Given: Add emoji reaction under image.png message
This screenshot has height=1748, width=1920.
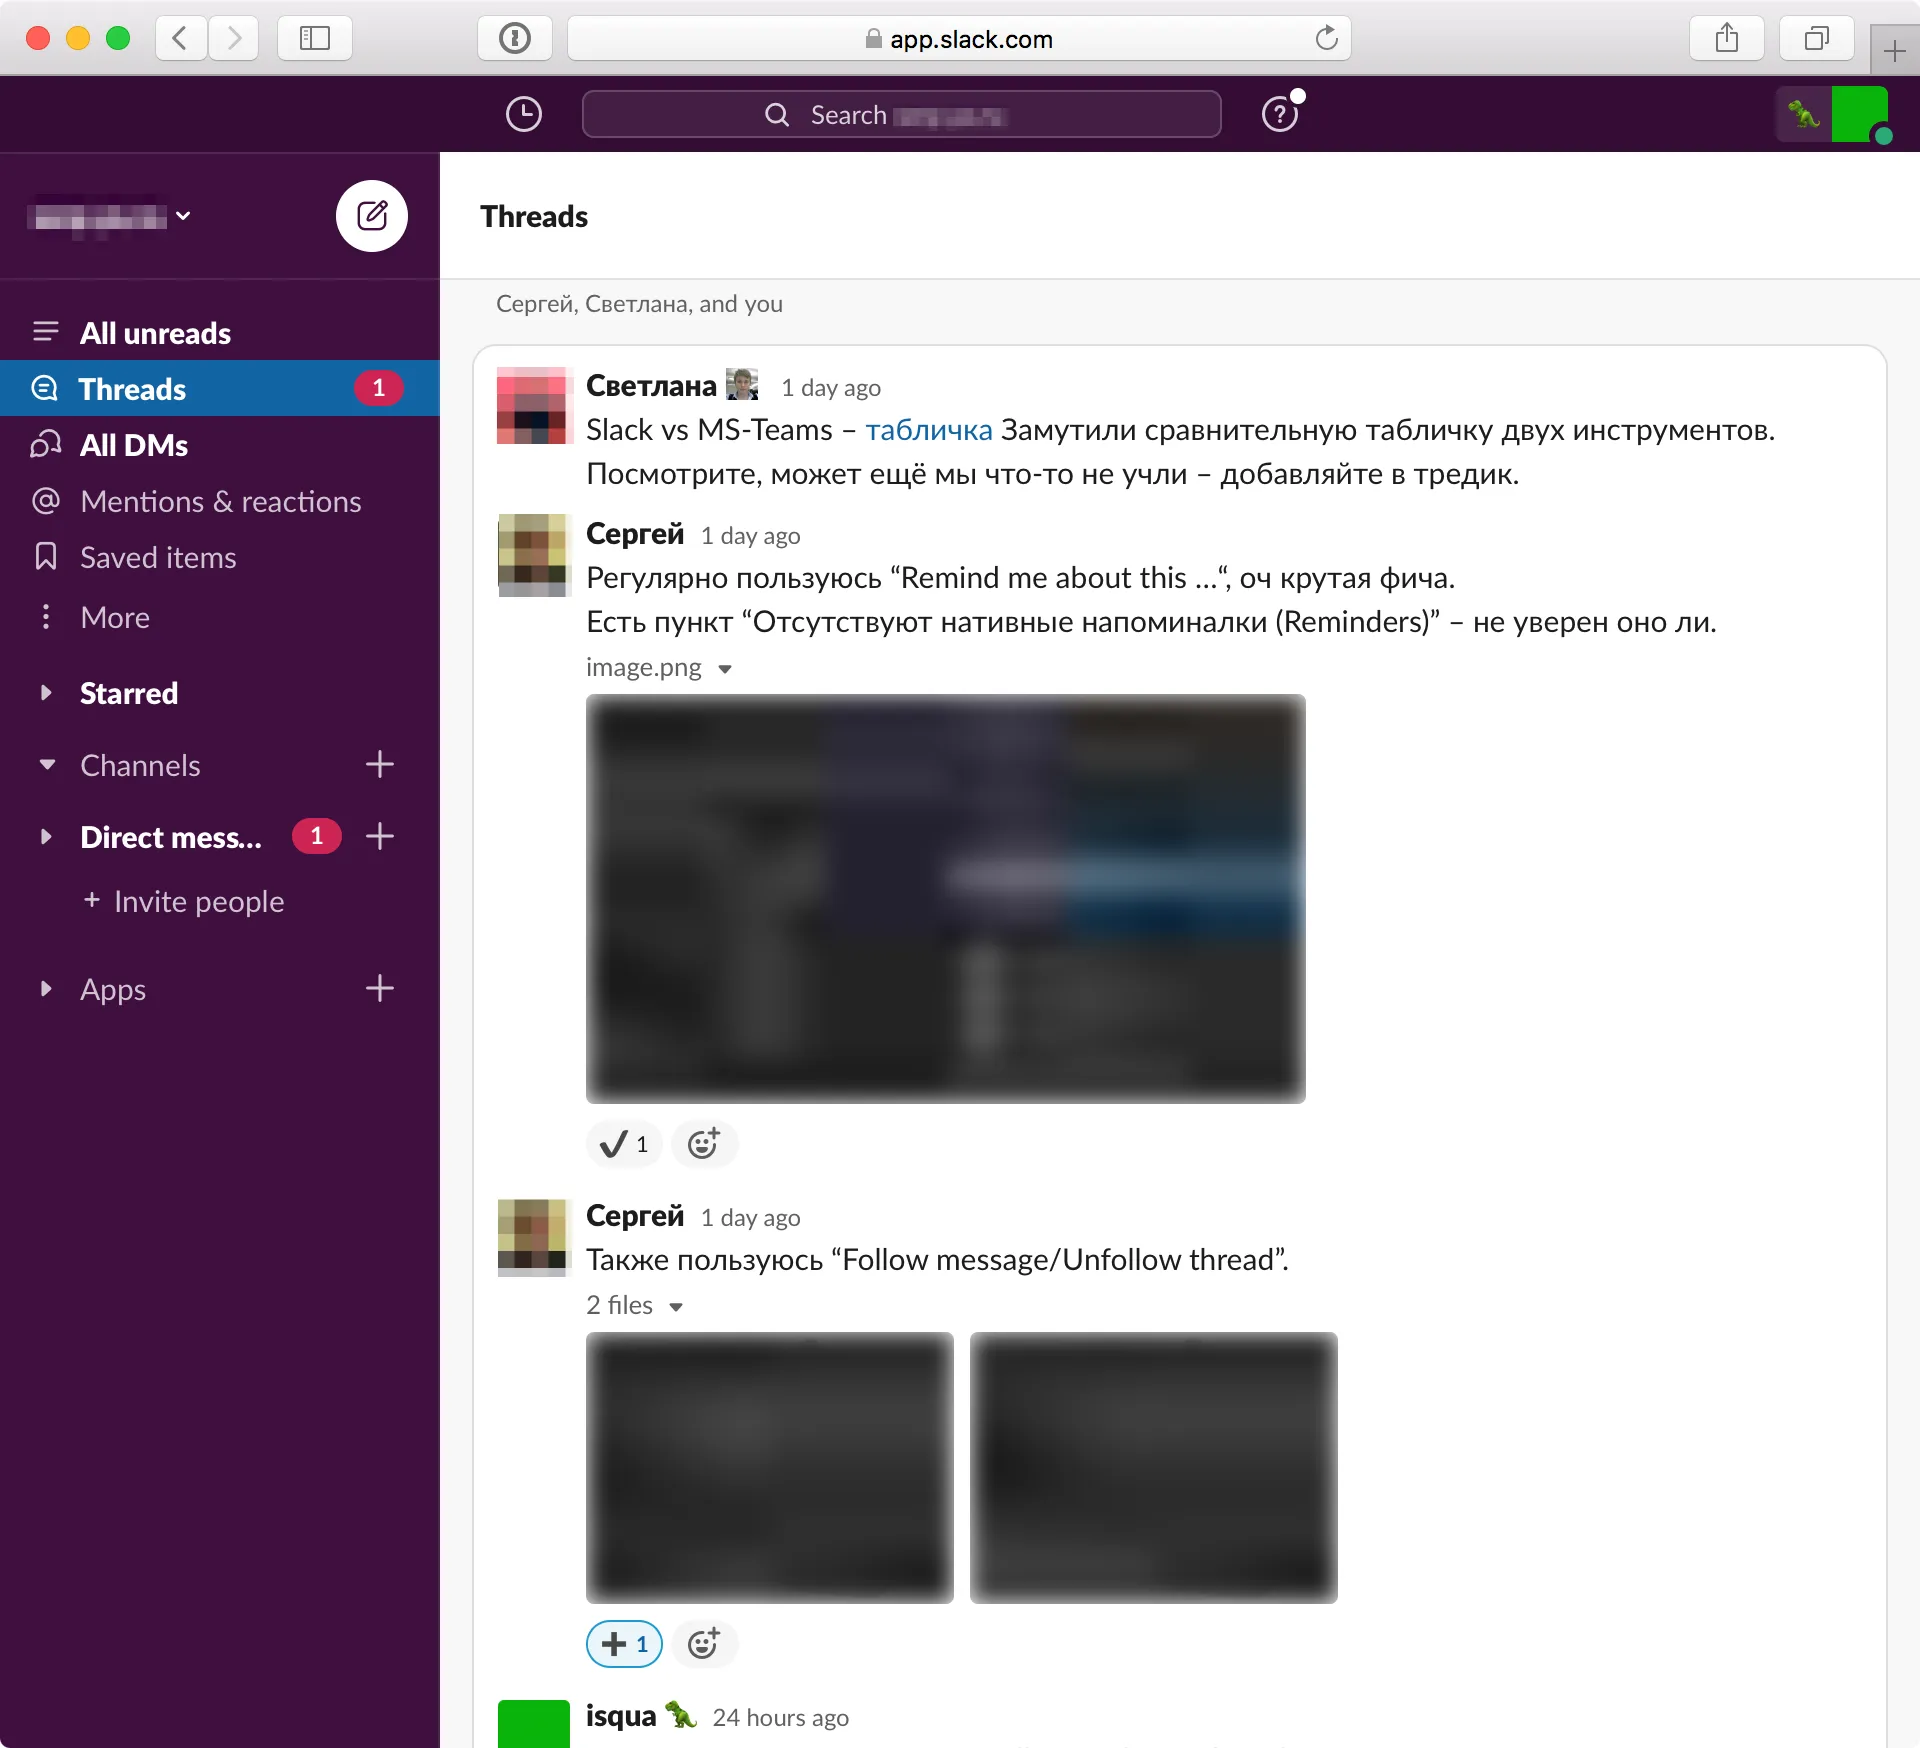Looking at the screenshot, I should tap(704, 1143).
